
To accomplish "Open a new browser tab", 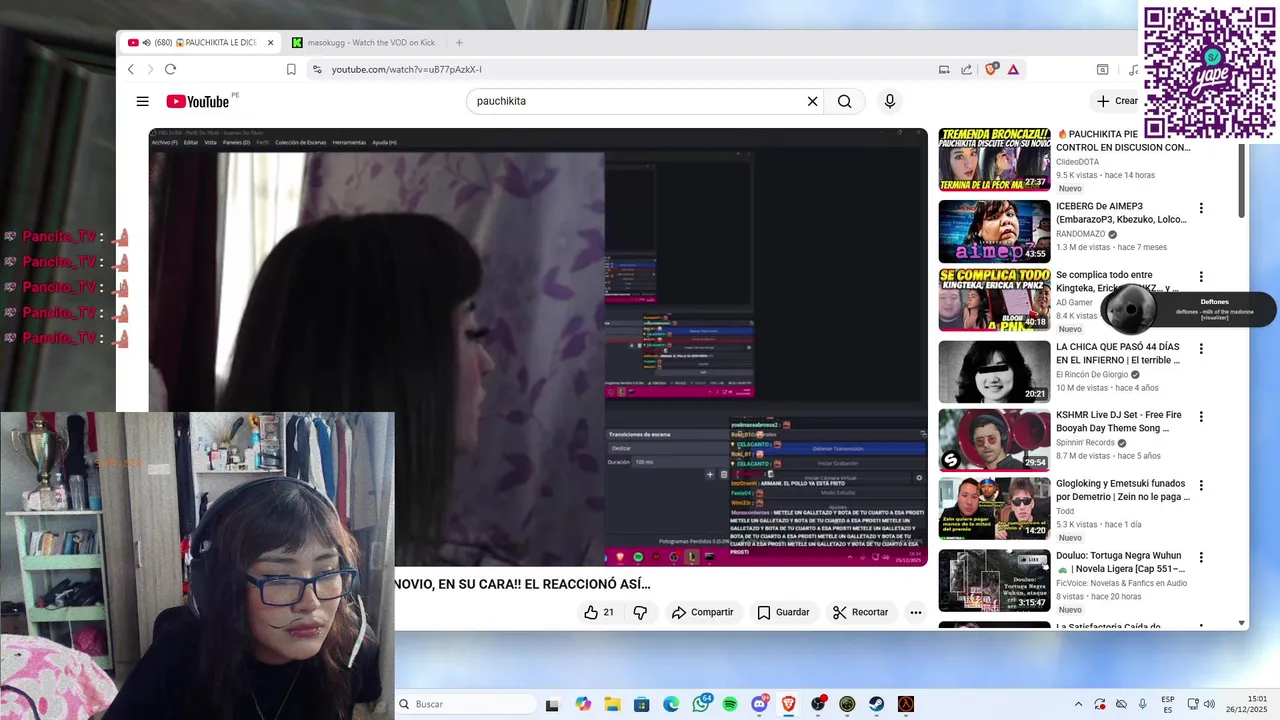I will coord(459,43).
